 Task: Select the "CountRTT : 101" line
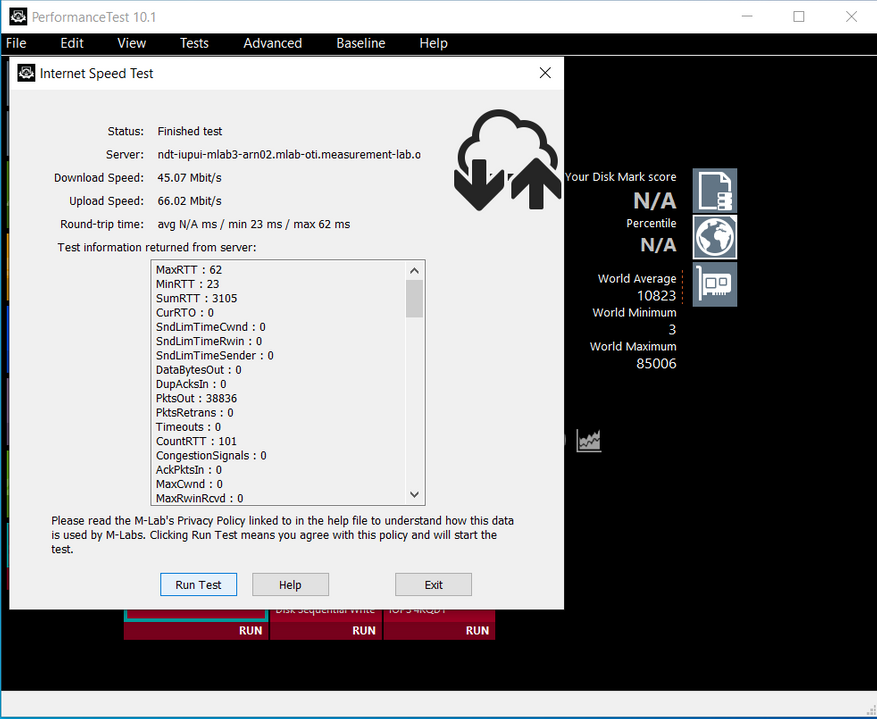click(x=196, y=441)
